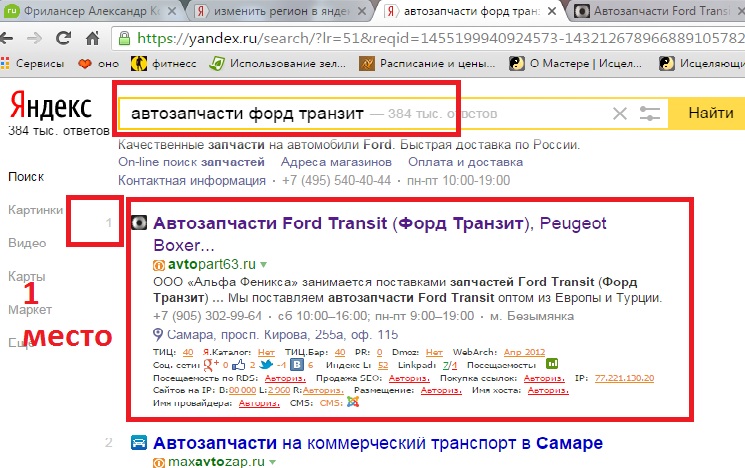Click the thumbs-up like icon in Соц. сети

click(x=239, y=365)
